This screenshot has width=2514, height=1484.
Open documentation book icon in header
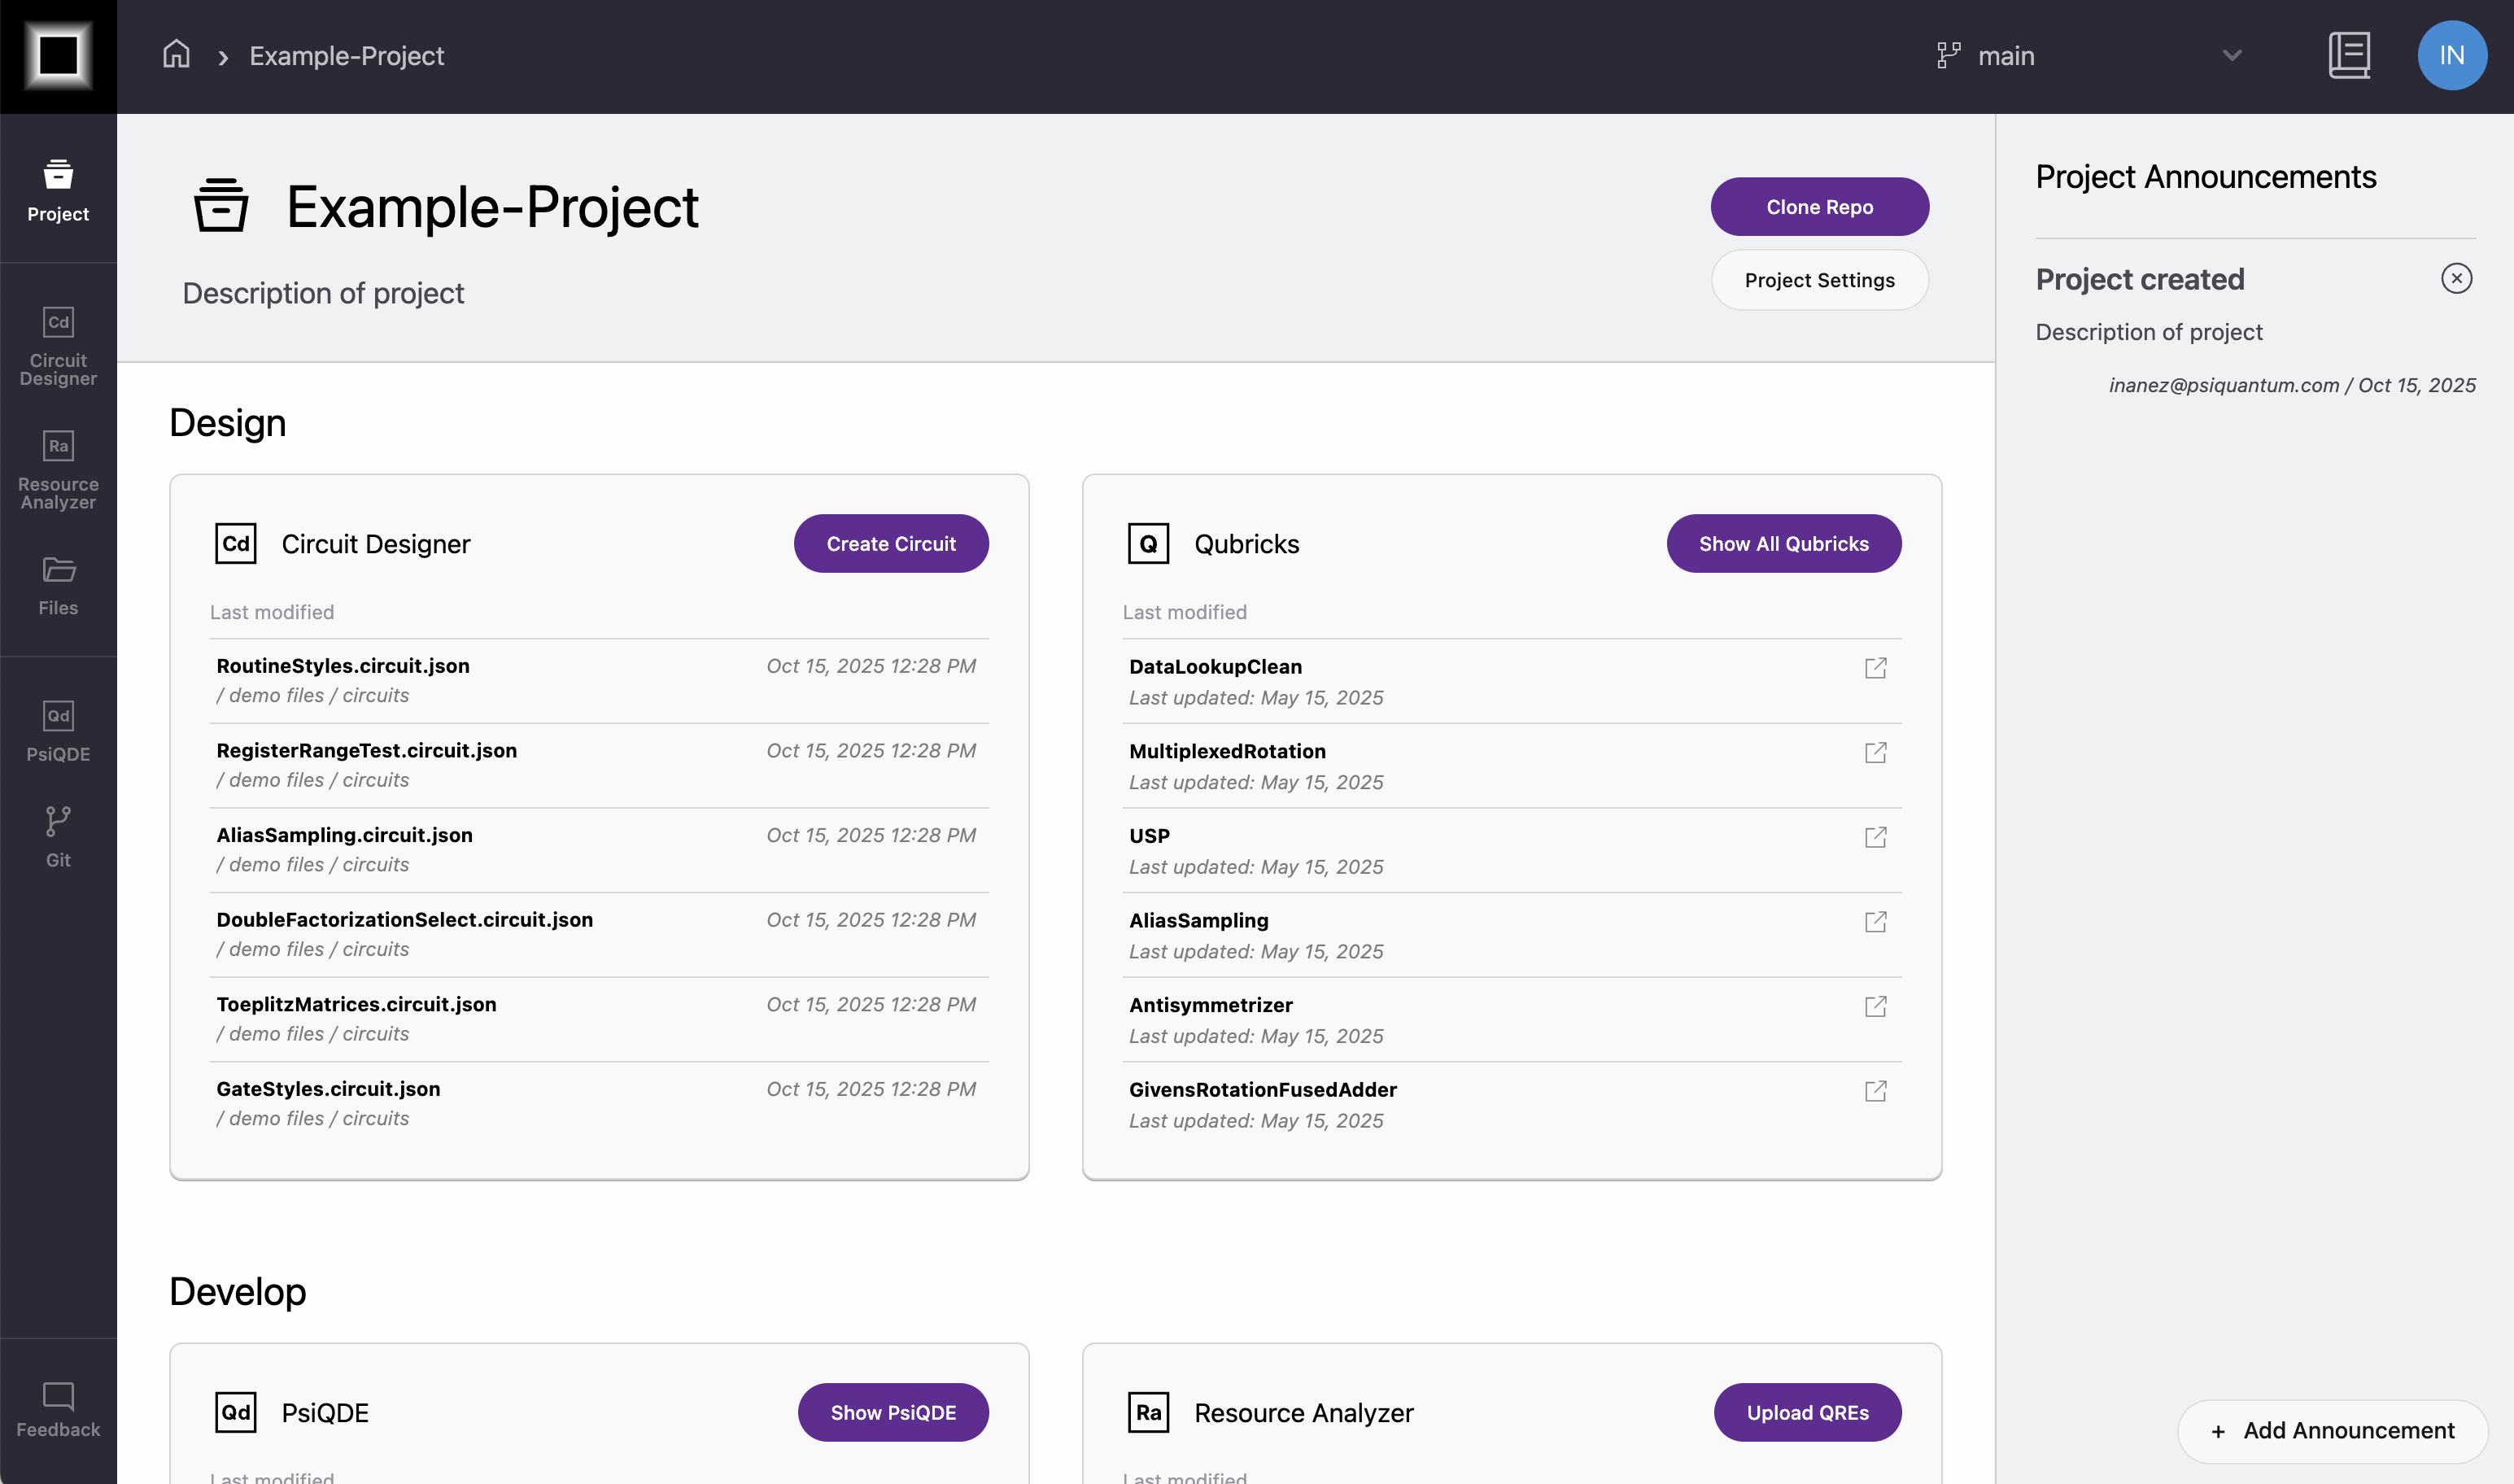point(2349,55)
